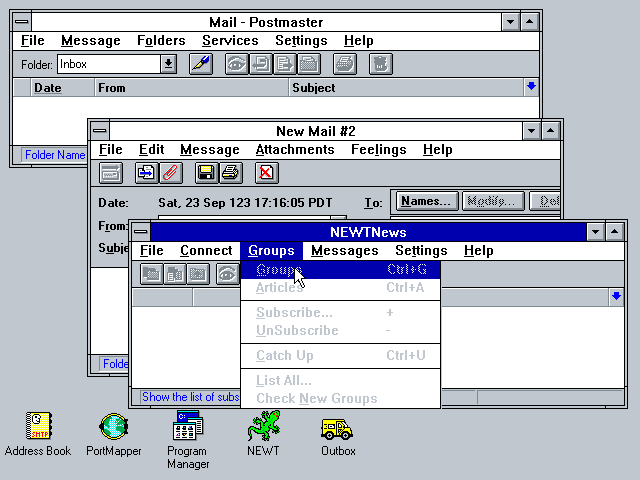Click the eye view-message icon in Mail toolbar

[237, 64]
